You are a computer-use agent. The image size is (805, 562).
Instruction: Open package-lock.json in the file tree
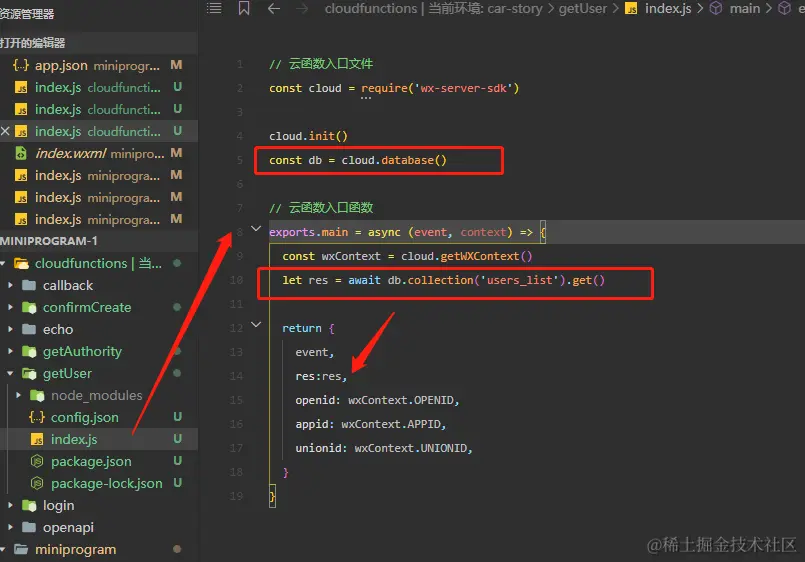106,483
